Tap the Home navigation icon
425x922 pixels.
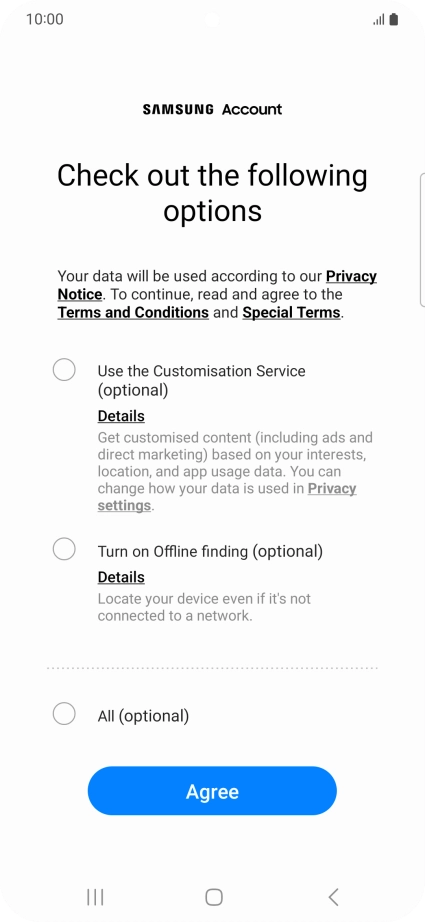pos(214,897)
